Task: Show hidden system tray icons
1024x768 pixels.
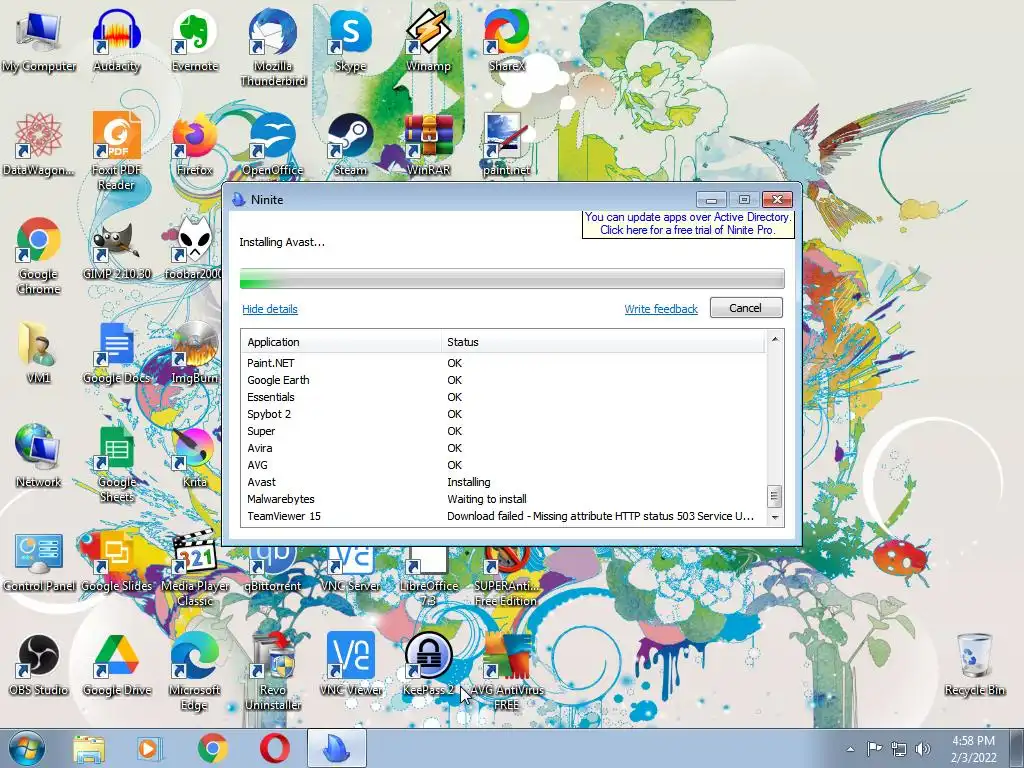Action: click(x=850, y=749)
